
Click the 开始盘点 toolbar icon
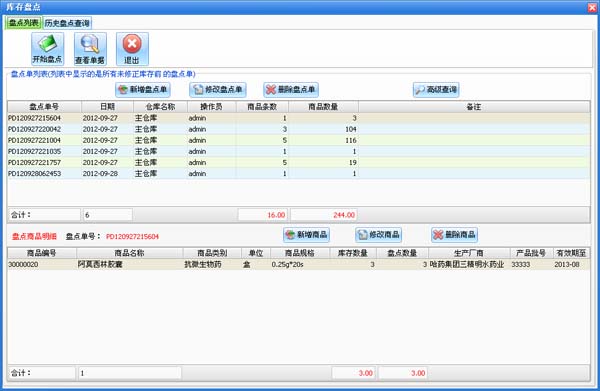point(47,49)
